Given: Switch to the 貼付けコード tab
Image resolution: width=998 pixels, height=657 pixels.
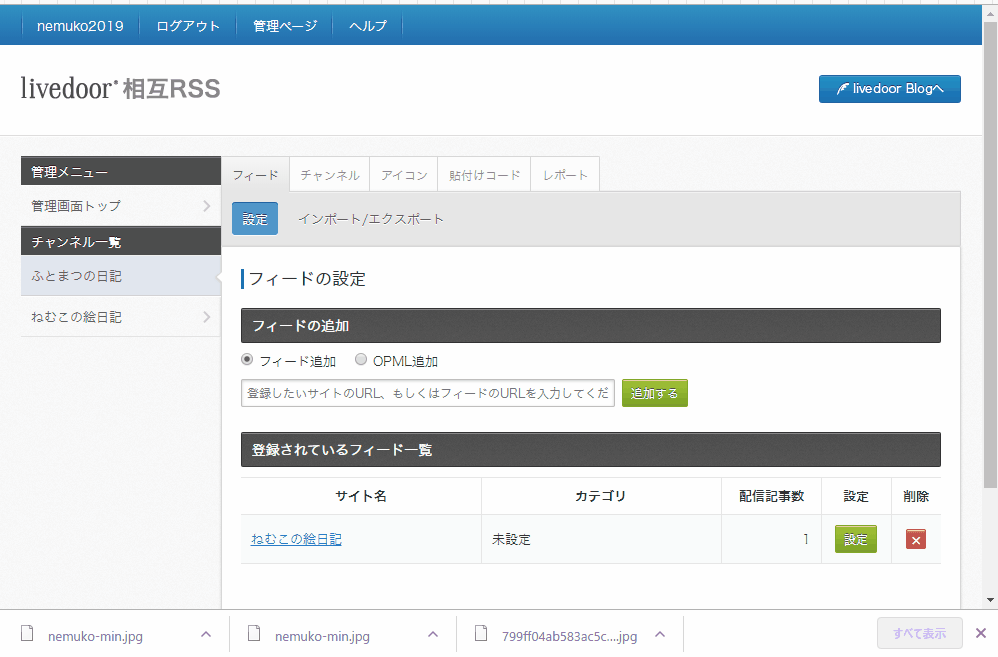Looking at the screenshot, I should pyautogui.click(x=484, y=175).
